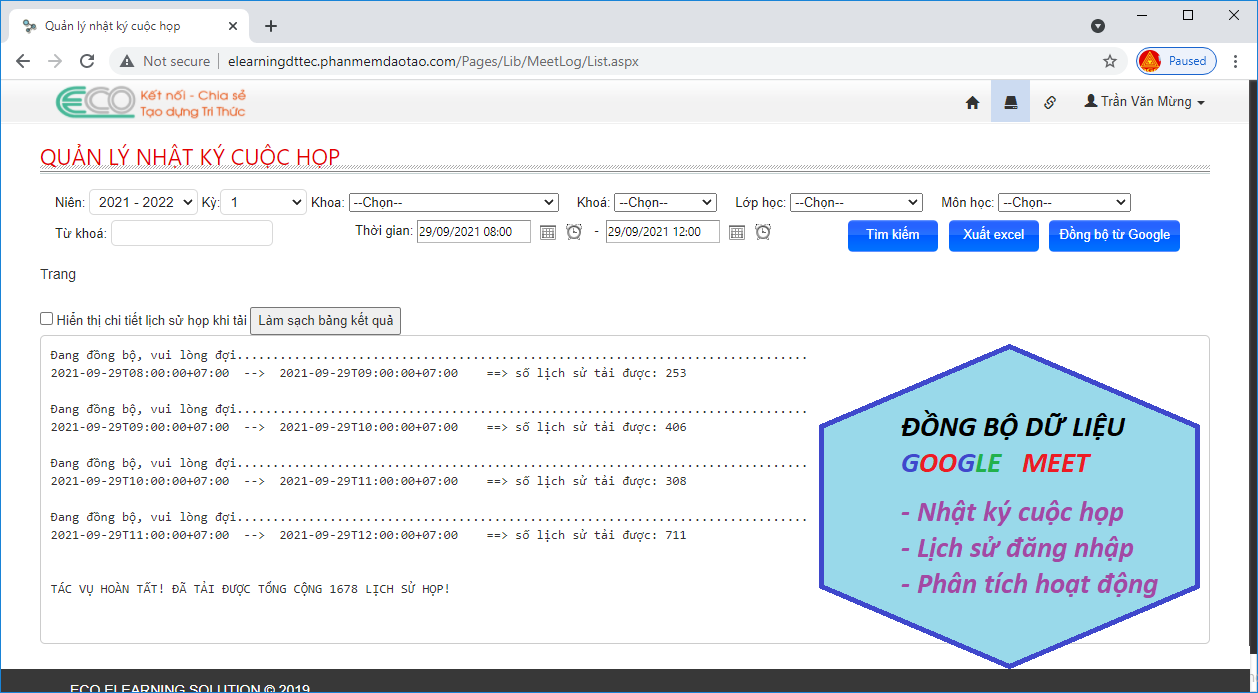Open the Khoa selection dropdown

pyautogui.click(x=453, y=202)
